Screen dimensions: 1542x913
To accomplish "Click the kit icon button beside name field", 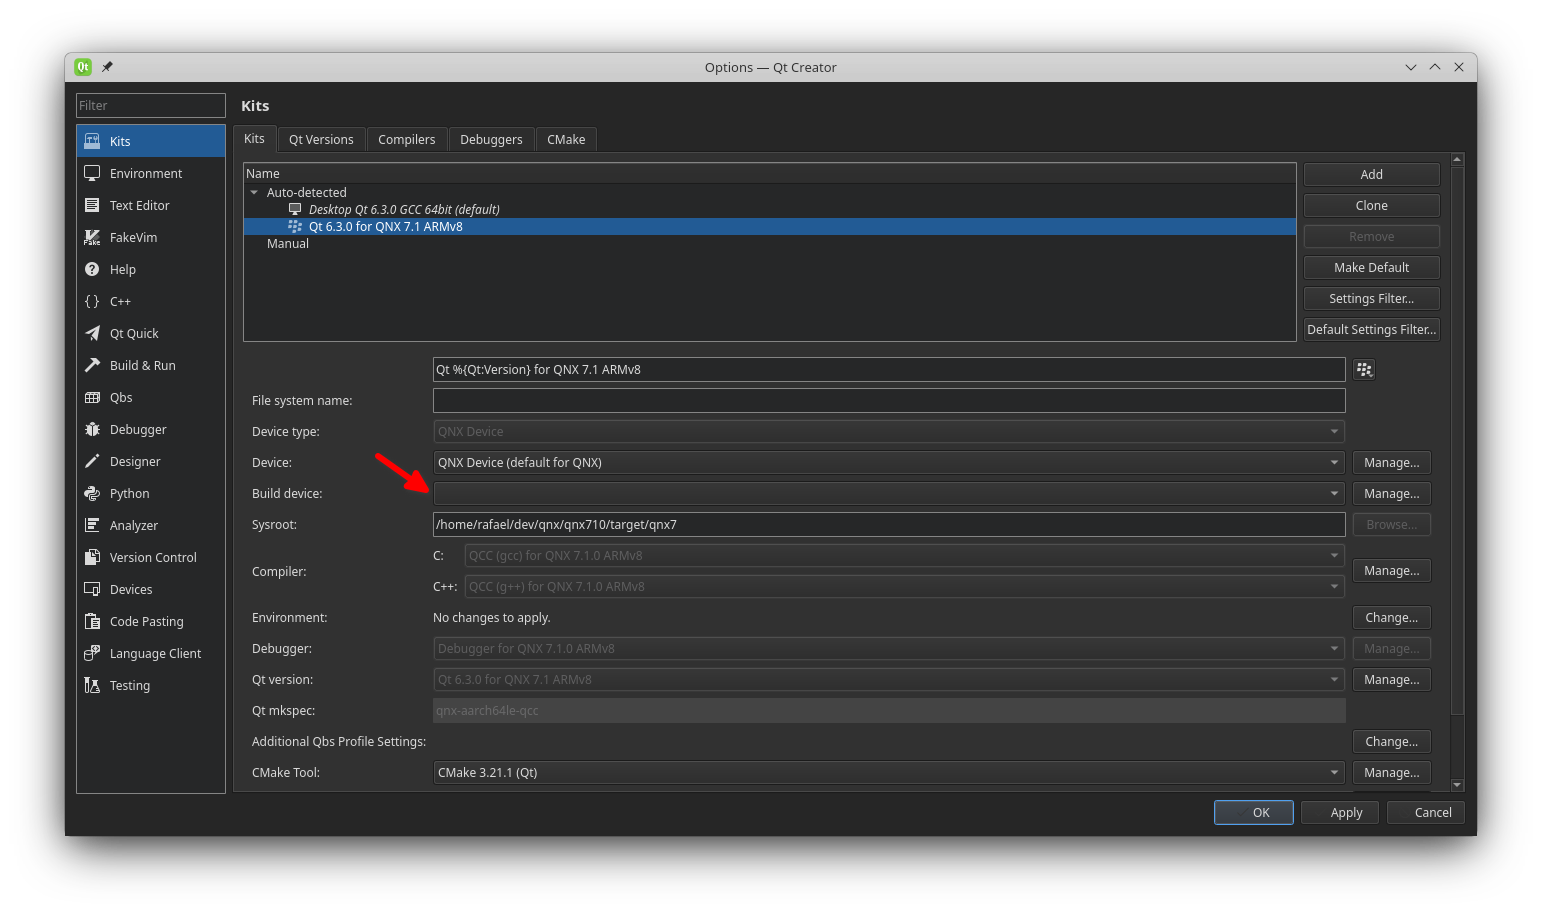I will coord(1364,369).
